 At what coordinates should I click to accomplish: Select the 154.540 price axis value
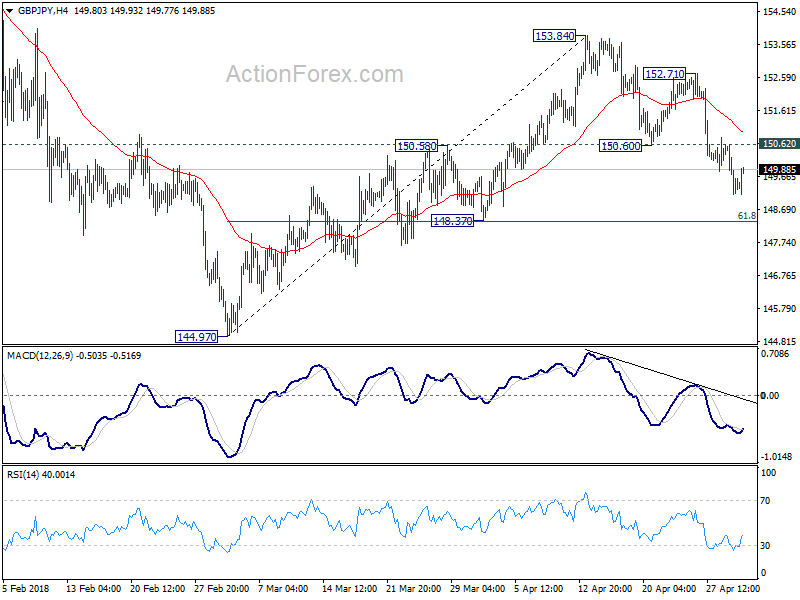tap(779, 12)
